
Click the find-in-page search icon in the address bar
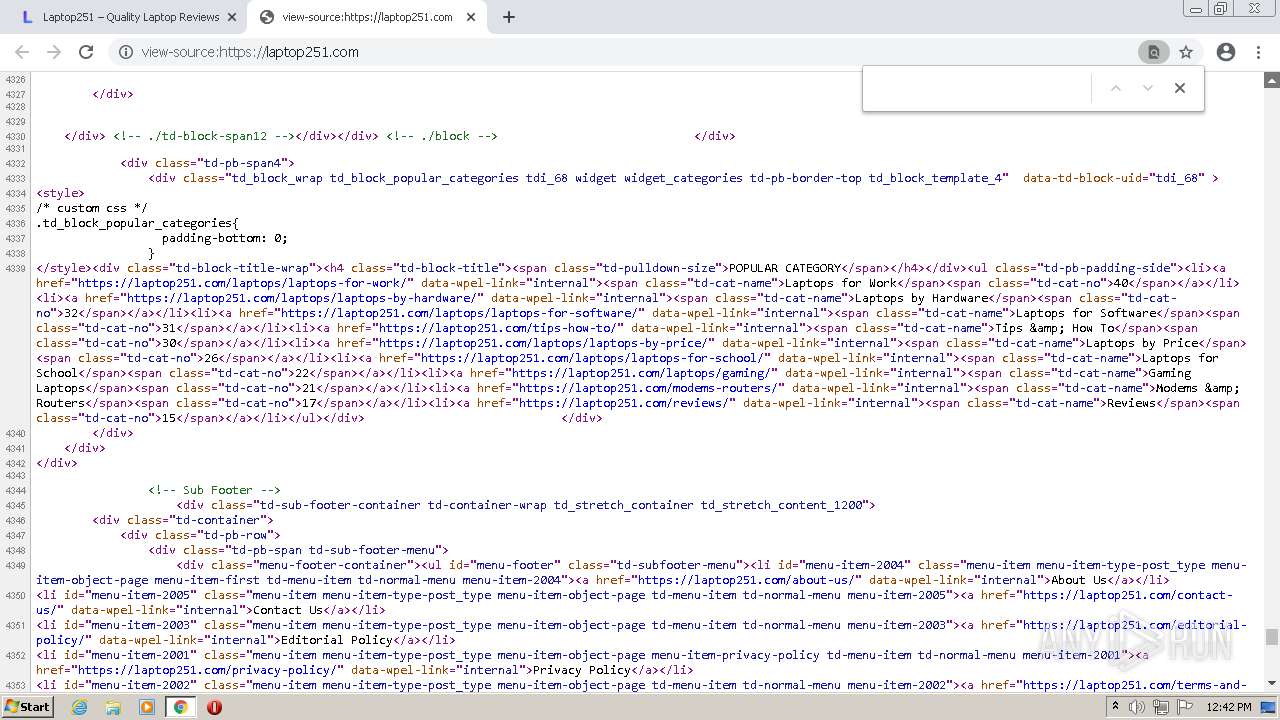click(1153, 52)
